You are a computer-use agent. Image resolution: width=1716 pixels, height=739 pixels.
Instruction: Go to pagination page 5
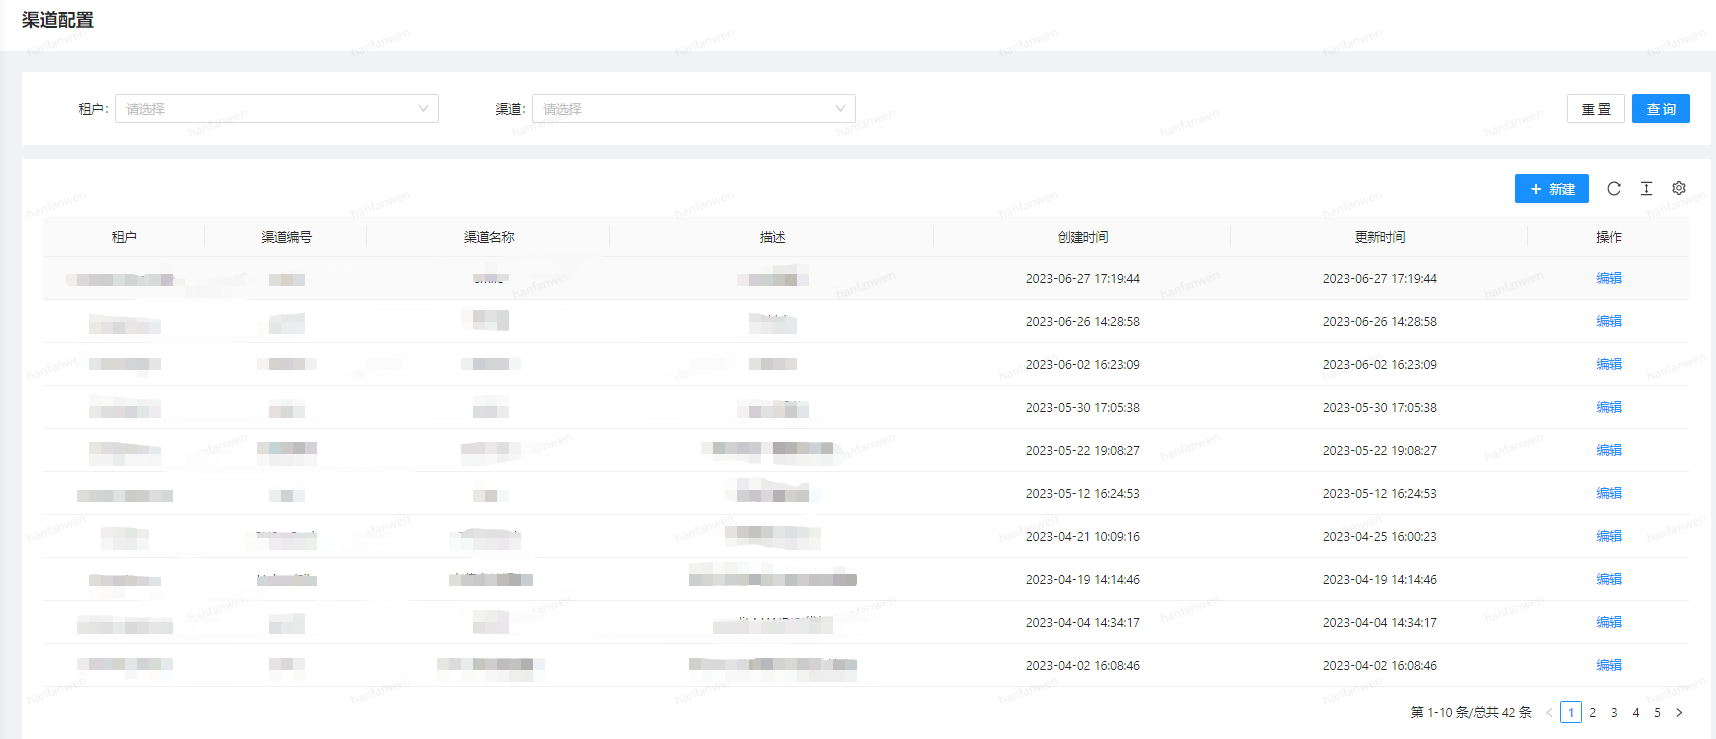1657,713
